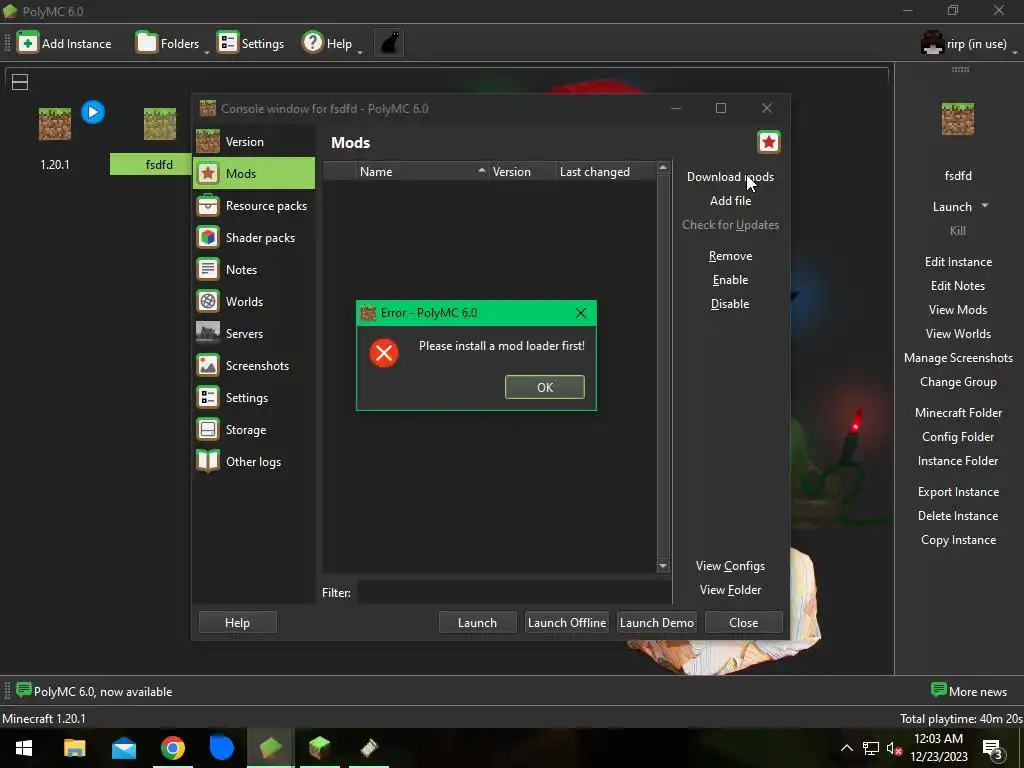The width and height of the screenshot is (1024, 768).
Task: Click the Filter input field
Action: click(514, 593)
